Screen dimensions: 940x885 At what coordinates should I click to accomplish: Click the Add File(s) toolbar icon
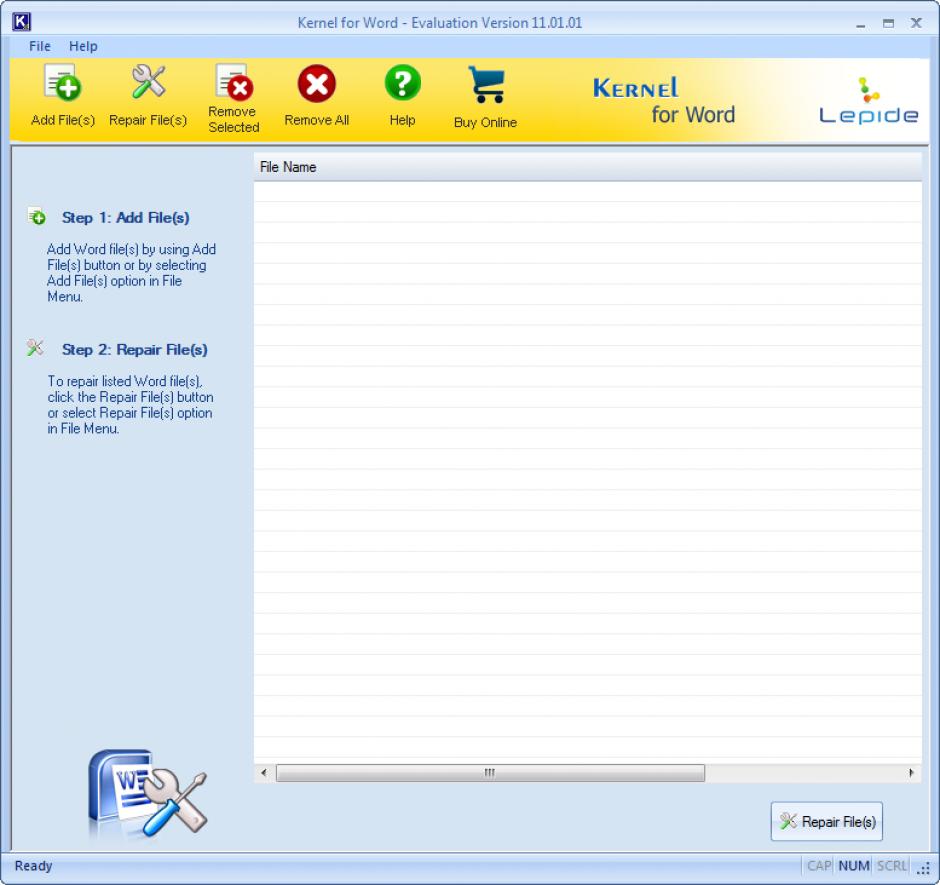(62, 83)
